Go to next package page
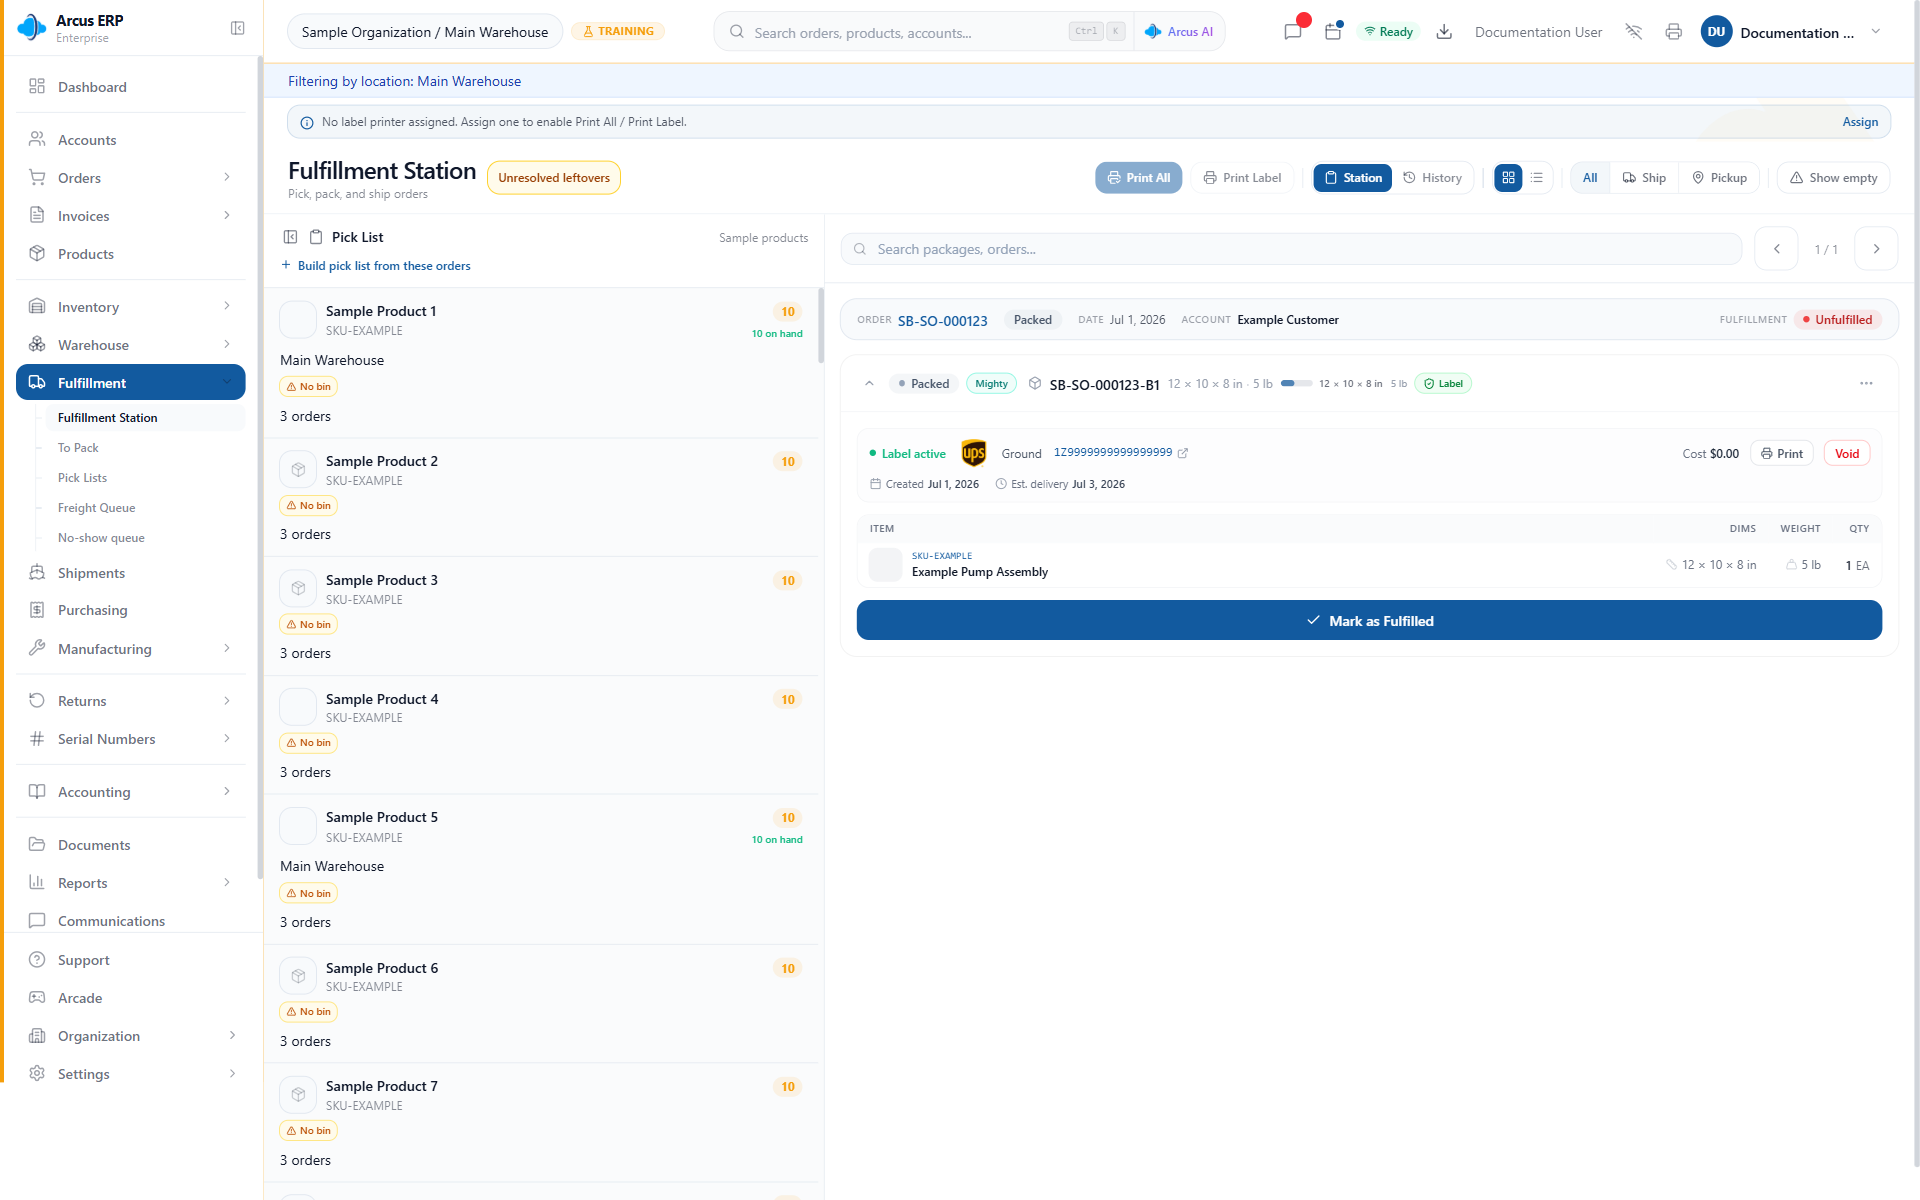 pos(1876,249)
